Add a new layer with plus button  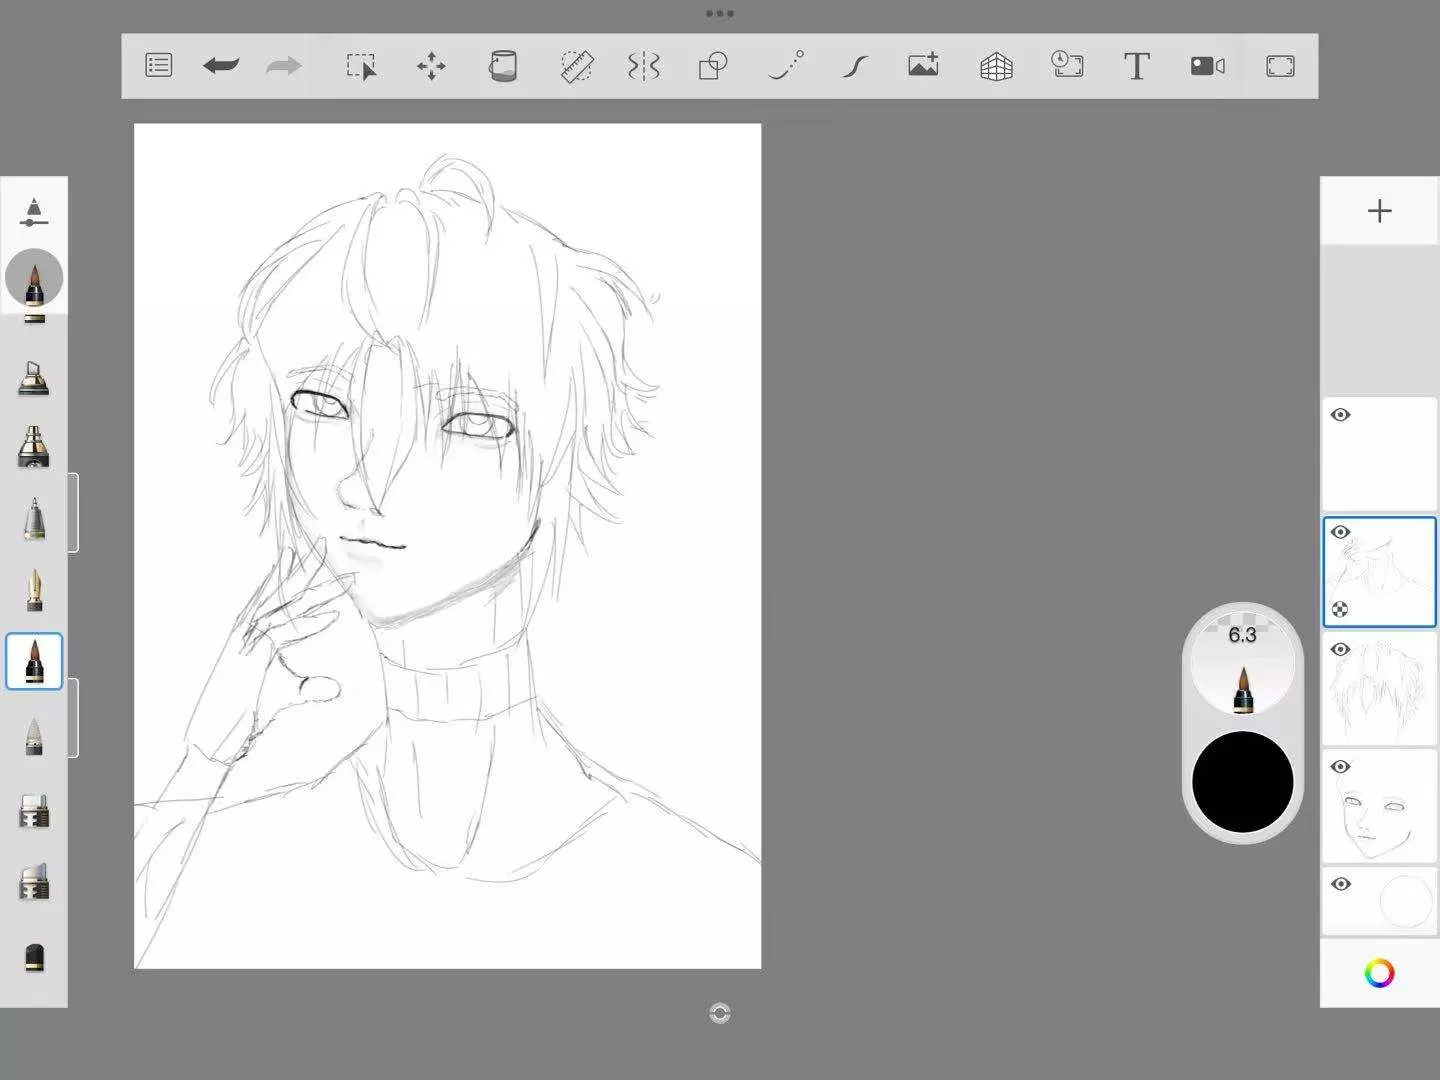tap(1379, 211)
